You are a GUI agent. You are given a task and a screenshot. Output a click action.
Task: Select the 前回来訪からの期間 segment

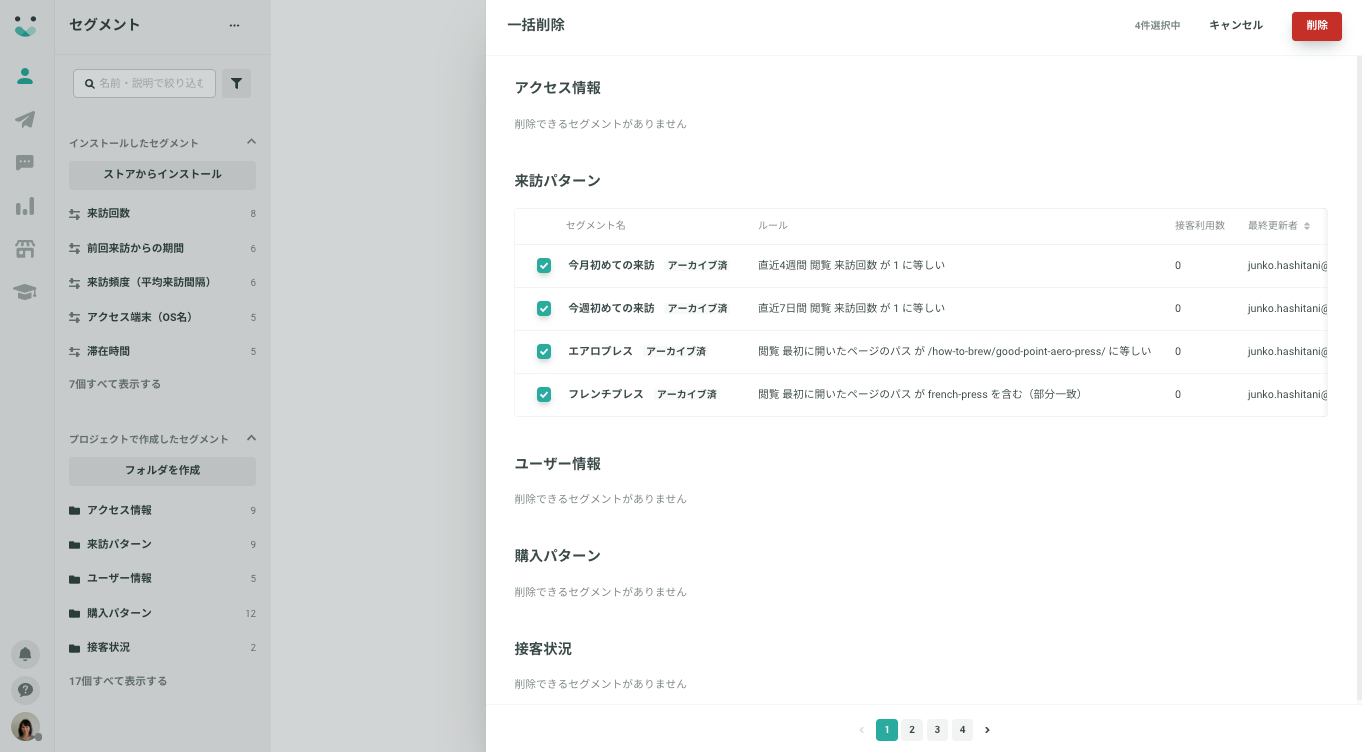click(162, 248)
